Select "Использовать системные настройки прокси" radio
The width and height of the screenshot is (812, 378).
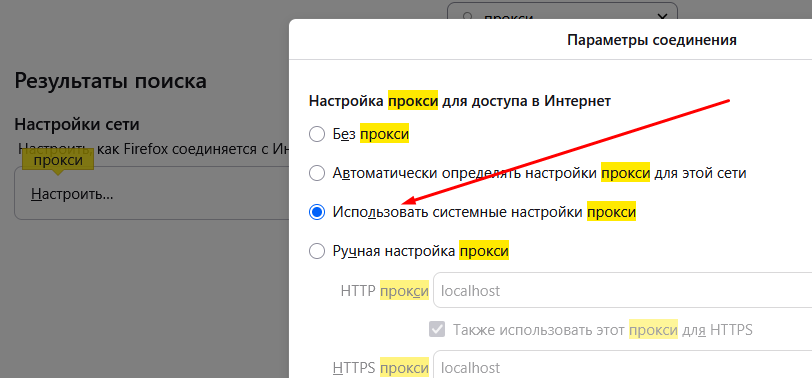tap(316, 212)
